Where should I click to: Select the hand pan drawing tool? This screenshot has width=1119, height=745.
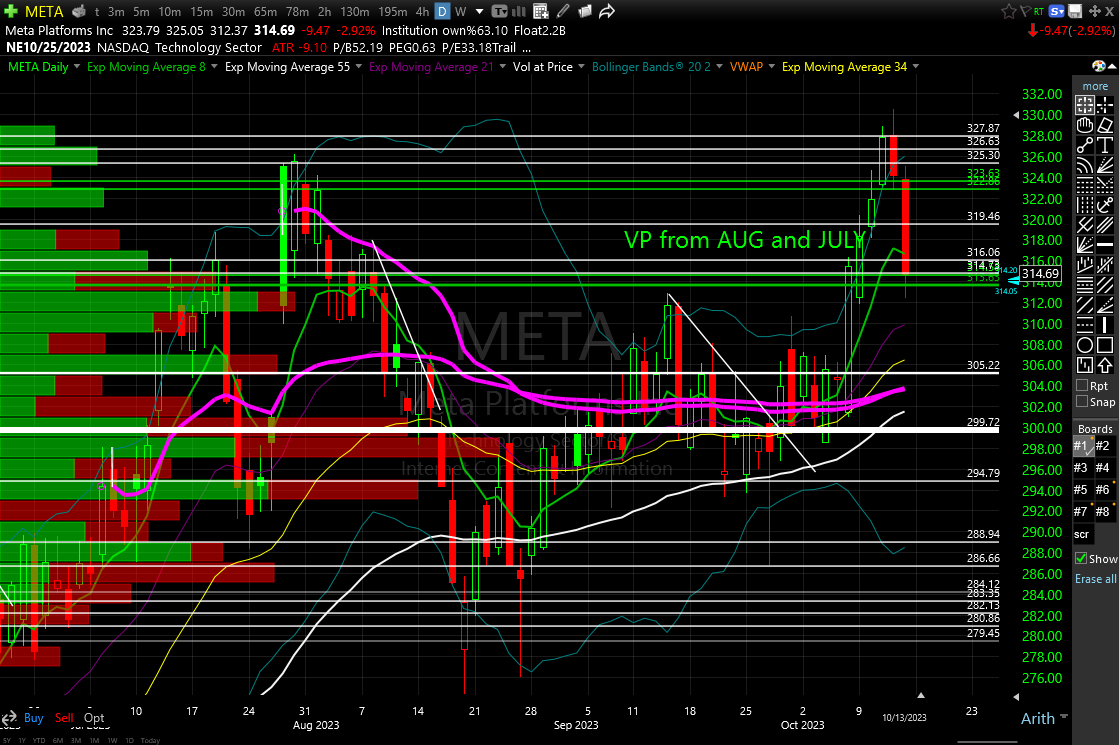[1084, 125]
